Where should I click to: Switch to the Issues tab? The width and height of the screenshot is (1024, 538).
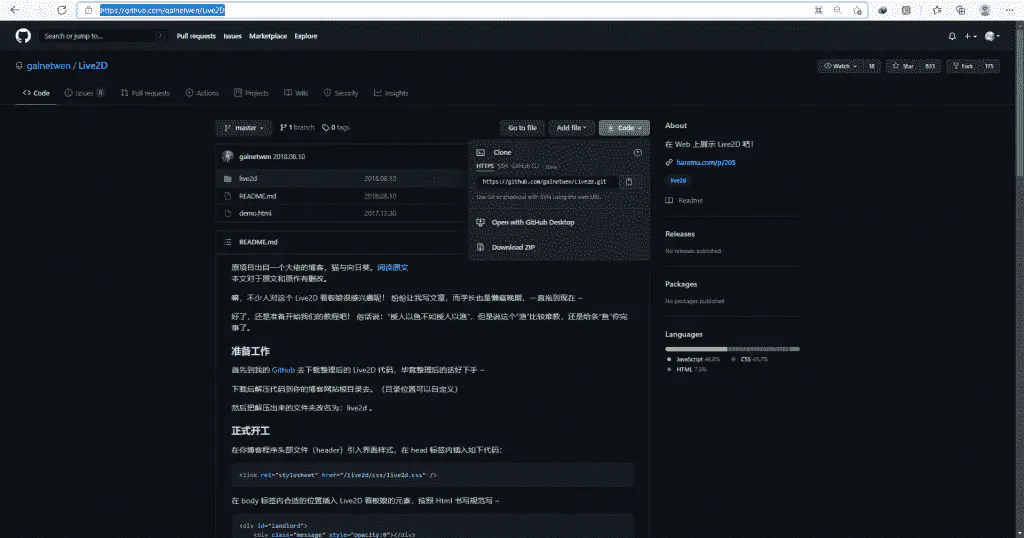coord(84,93)
